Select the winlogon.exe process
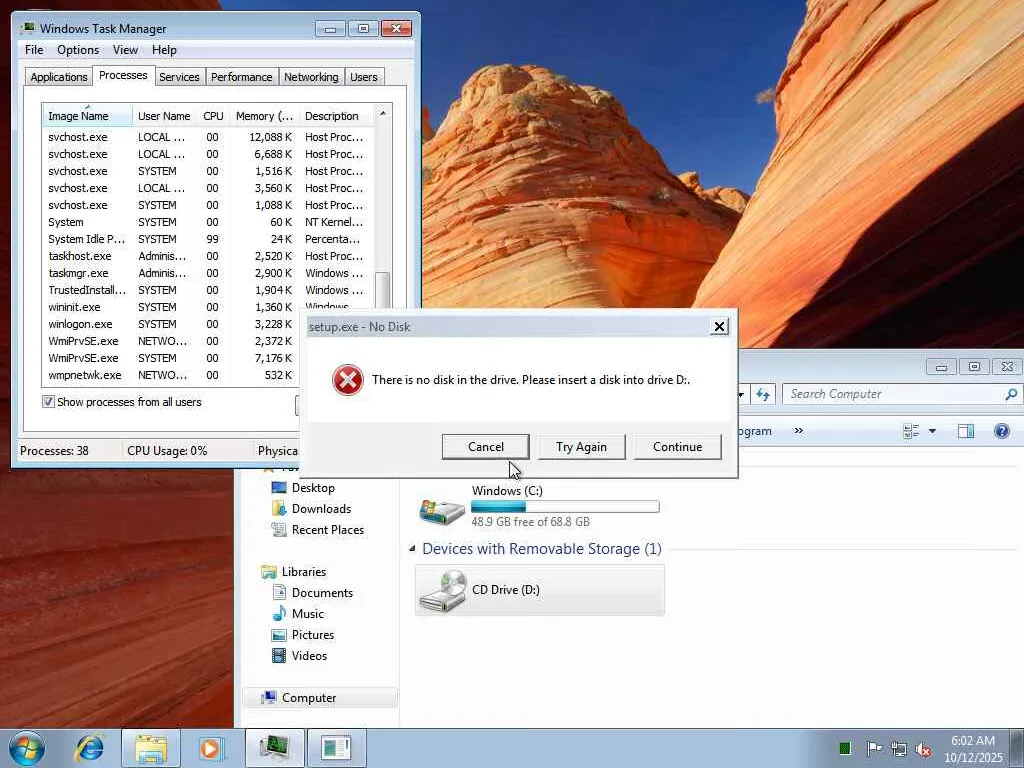 tap(171, 324)
